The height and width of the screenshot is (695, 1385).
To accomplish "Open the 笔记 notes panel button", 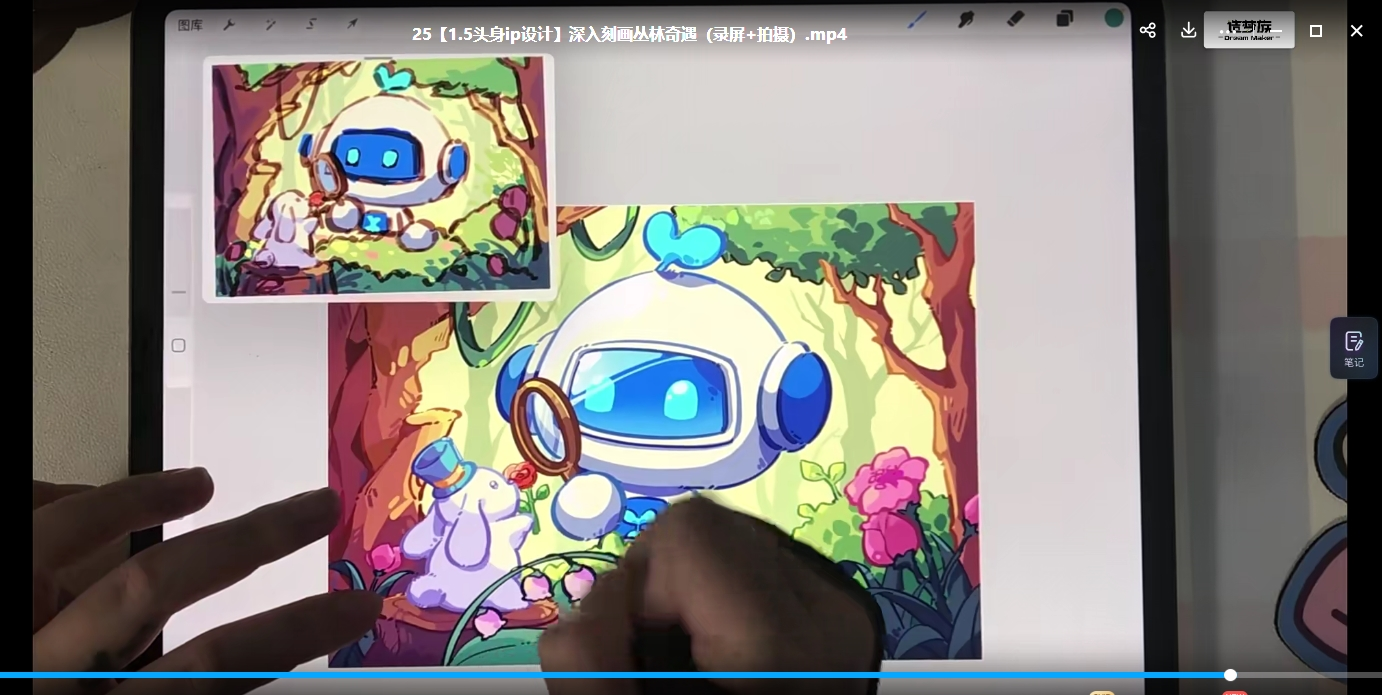I will pos(1354,348).
